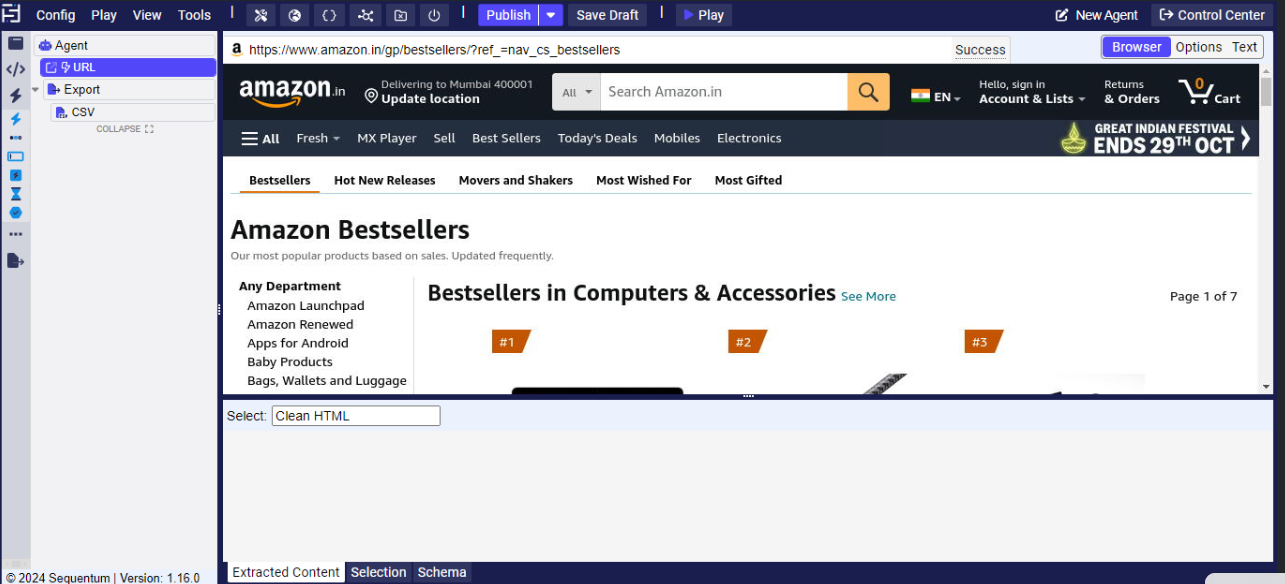Image resolution: width=1285 pixels, height=584 pixels.
Task: Open the Control Center button
Action: [x=1212, y=15]
